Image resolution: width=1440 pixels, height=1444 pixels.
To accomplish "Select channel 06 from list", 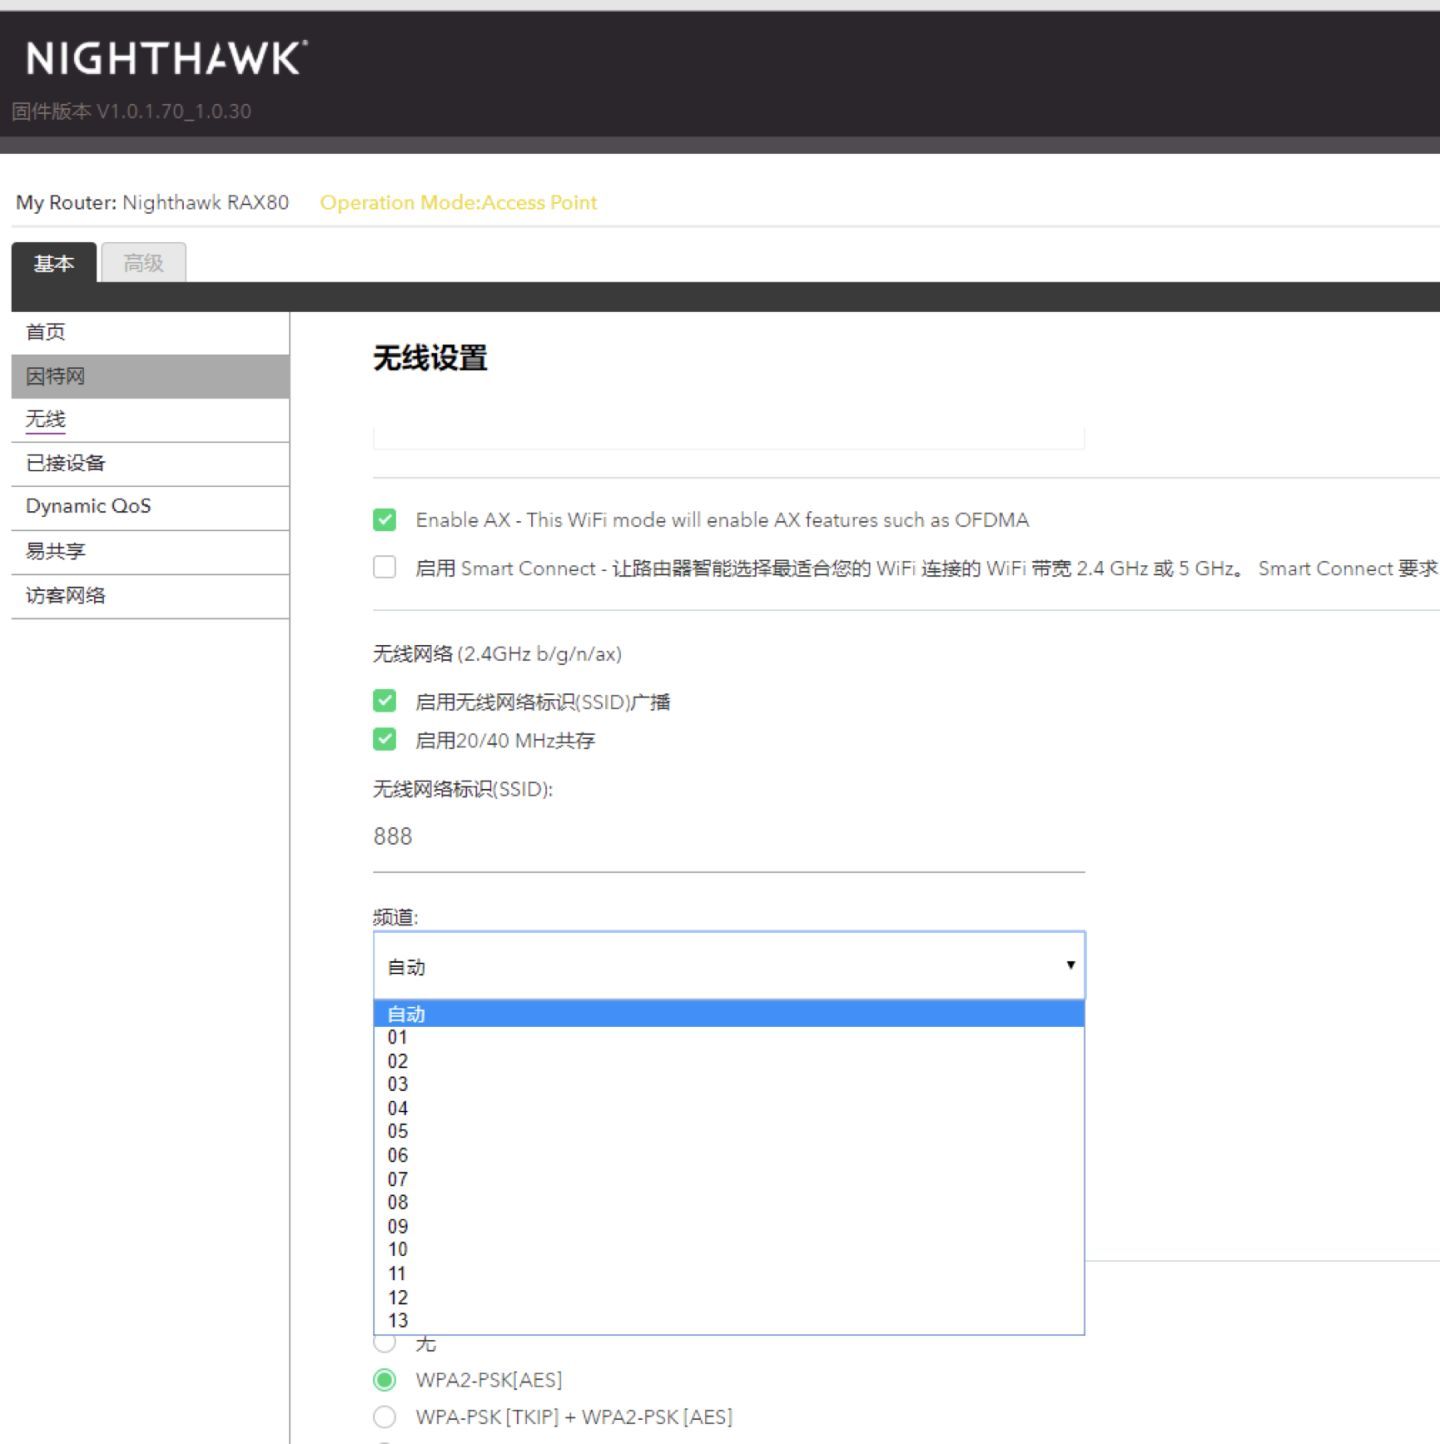I will click(x=729, y=1155).
